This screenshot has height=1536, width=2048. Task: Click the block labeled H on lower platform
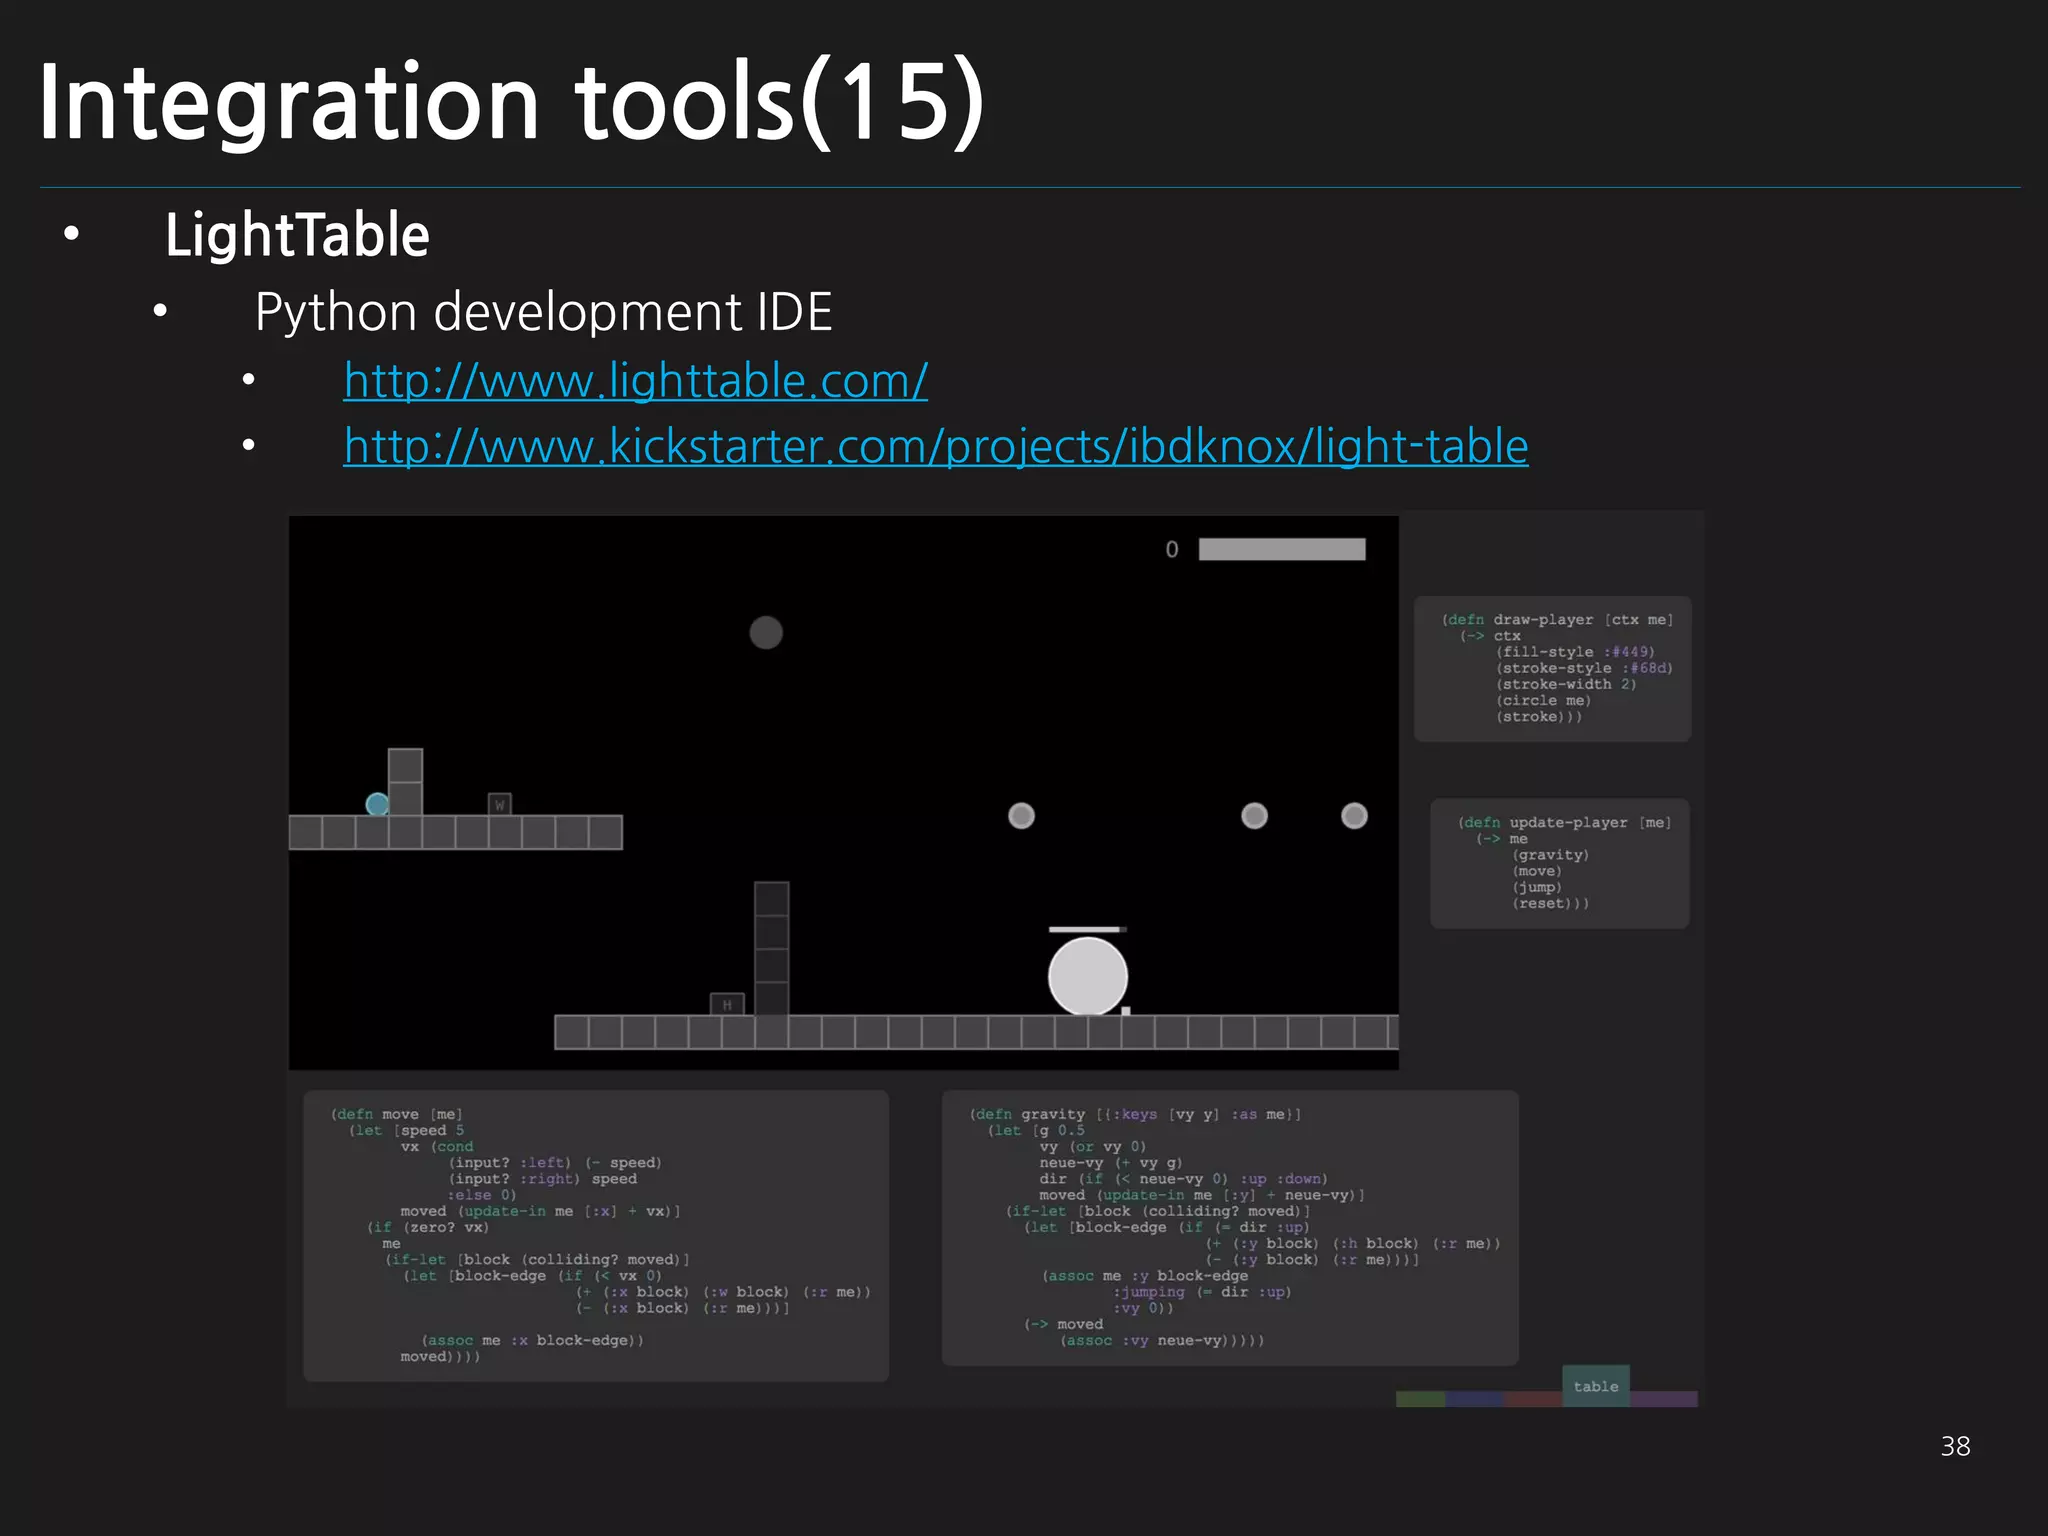coord(727,1004)
